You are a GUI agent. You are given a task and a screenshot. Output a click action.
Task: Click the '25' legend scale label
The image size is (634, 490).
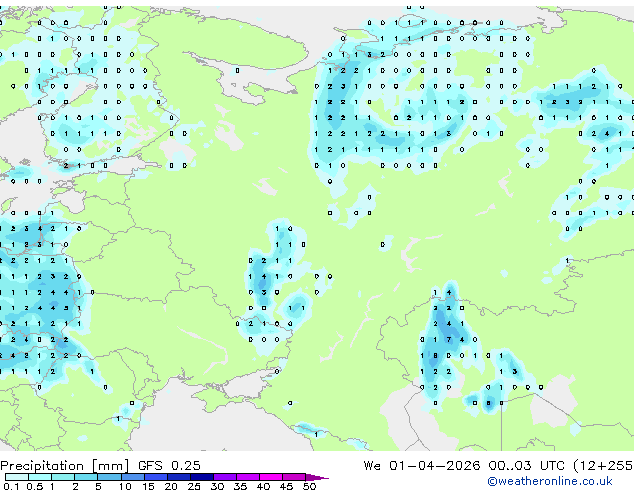click(x=194, y=486)
